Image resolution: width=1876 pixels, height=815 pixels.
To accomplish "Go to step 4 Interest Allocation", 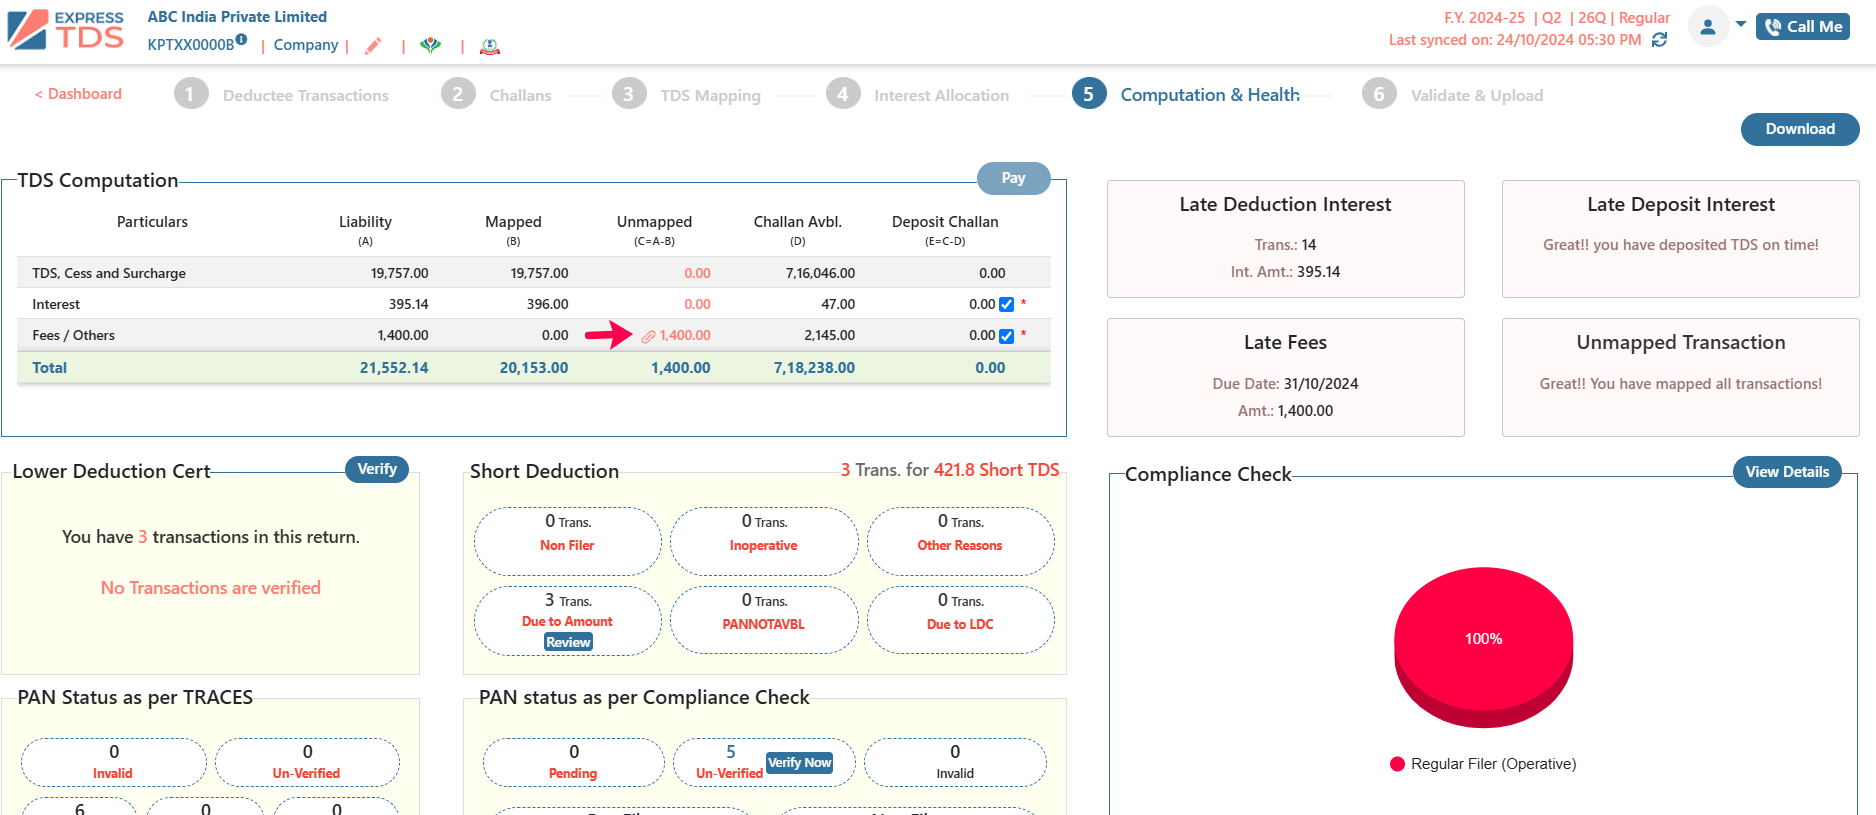I will point(917,95).
